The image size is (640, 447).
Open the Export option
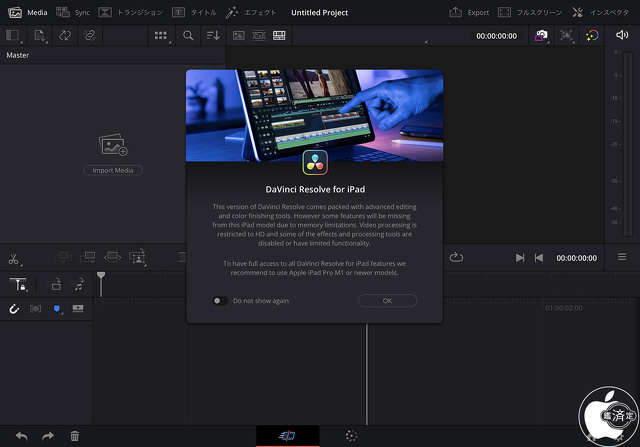click(470, 12)
